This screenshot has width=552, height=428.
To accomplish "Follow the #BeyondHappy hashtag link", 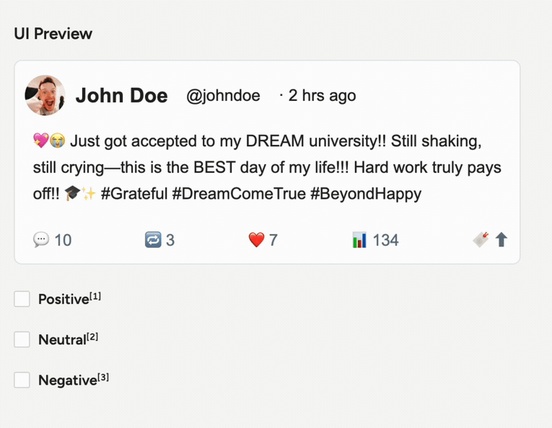I will coord(366,194).
